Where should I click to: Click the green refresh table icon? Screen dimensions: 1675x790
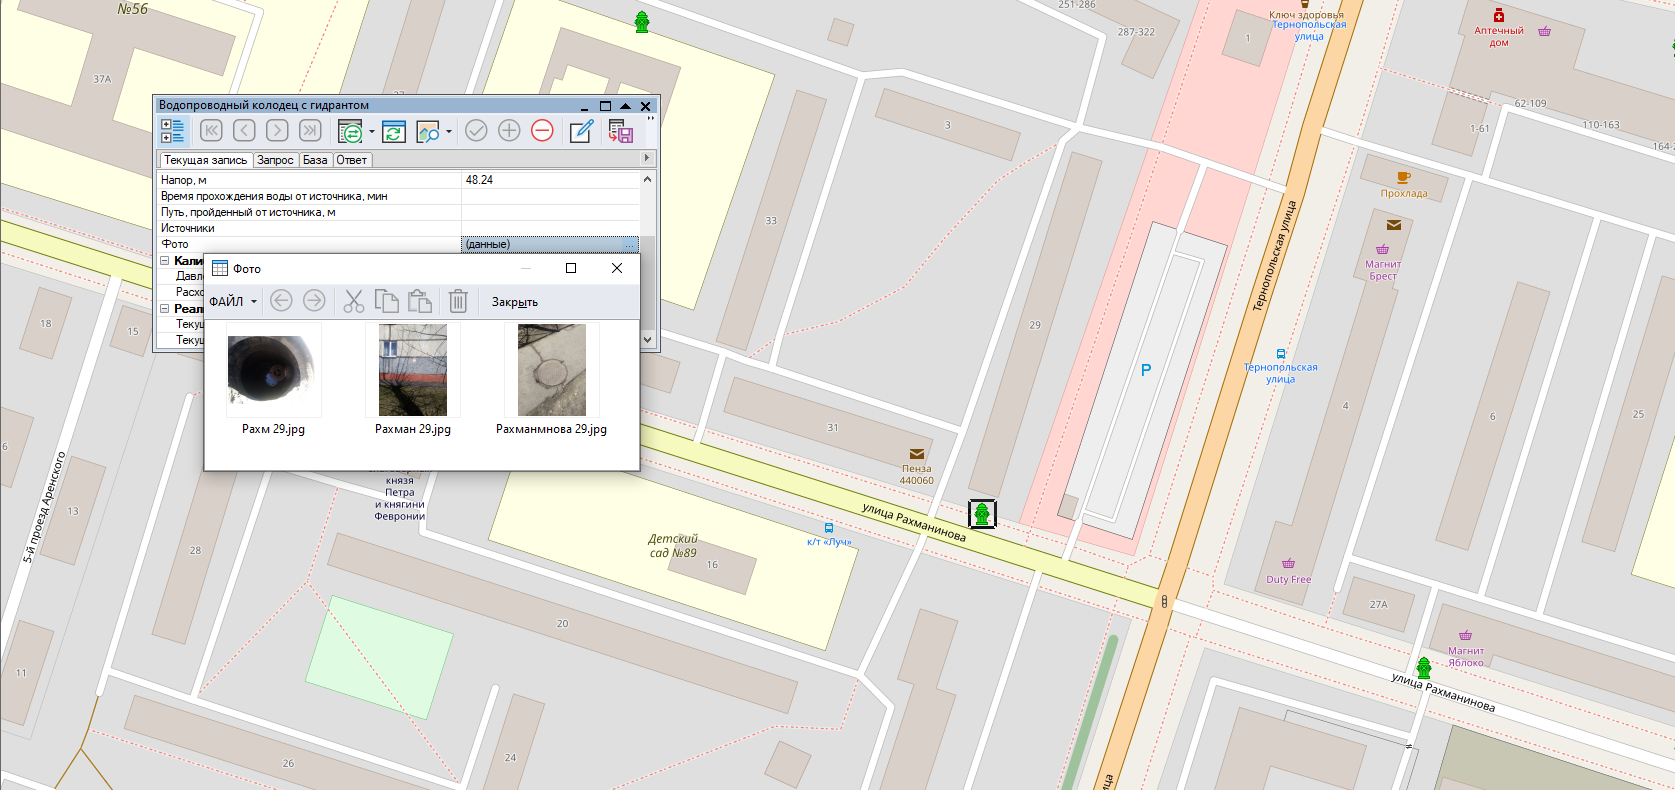coord(394,131)
